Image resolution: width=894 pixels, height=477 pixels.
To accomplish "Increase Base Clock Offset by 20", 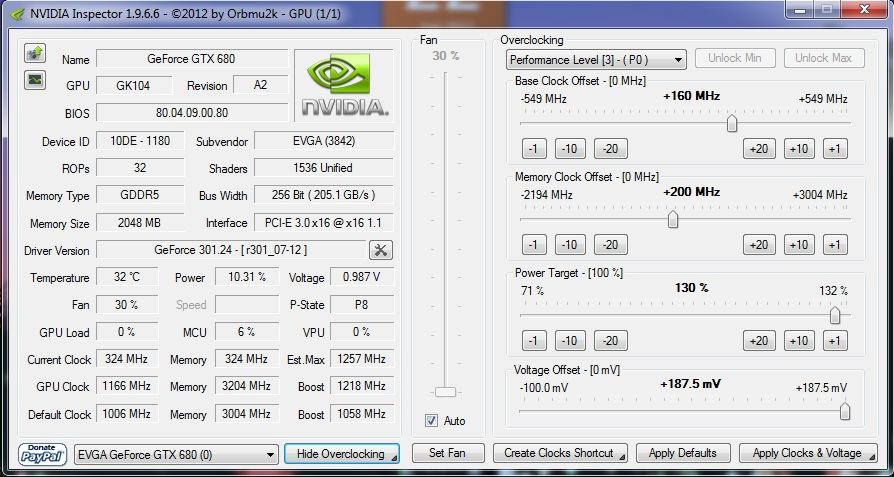I will coord(758,149).
